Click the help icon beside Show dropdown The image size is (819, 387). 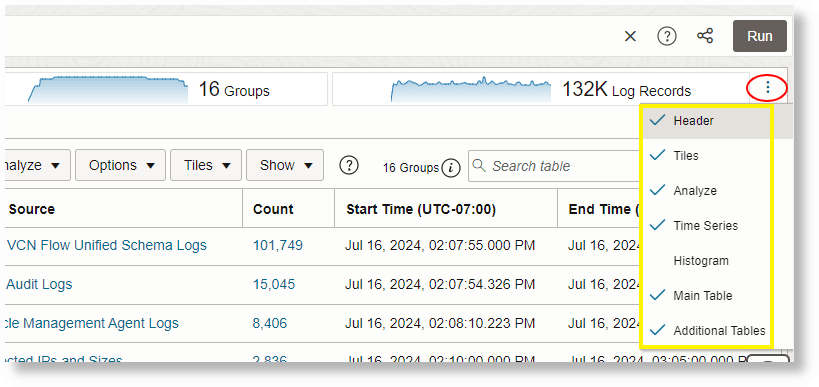349,166
